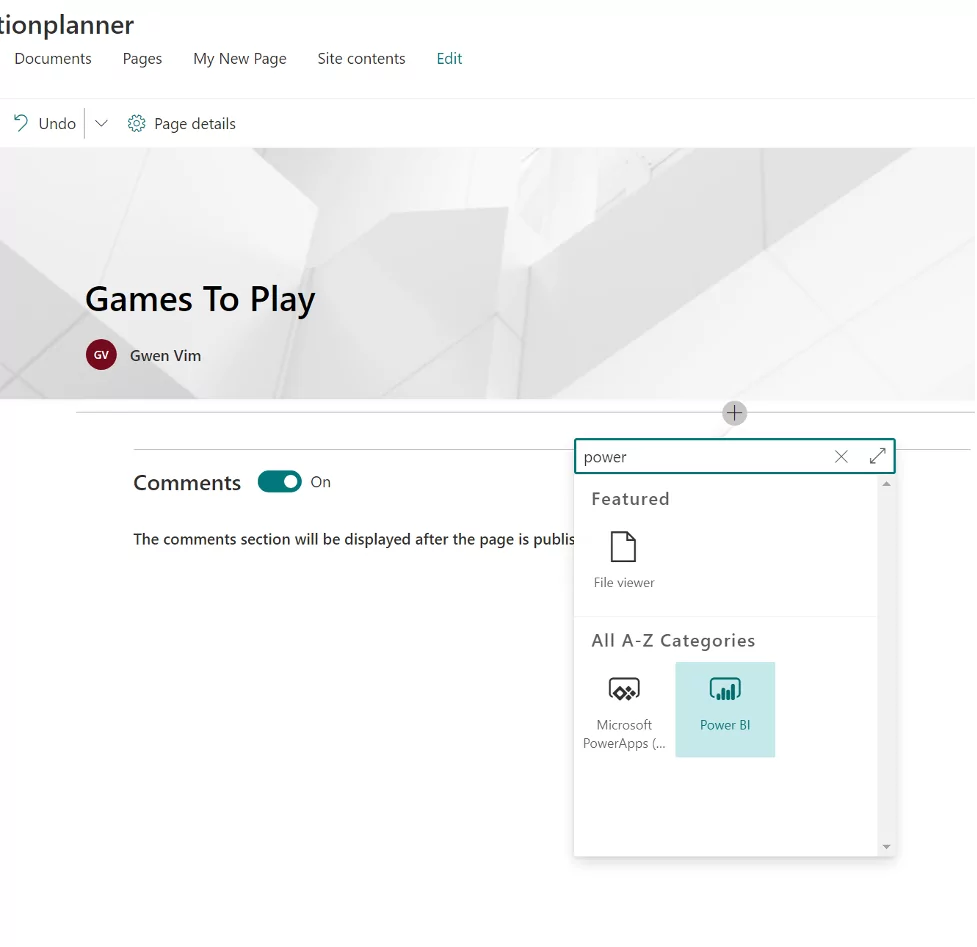Click the site title ending in 'tionplanner'
Screen dimensions: 977x947
[67, 25]
